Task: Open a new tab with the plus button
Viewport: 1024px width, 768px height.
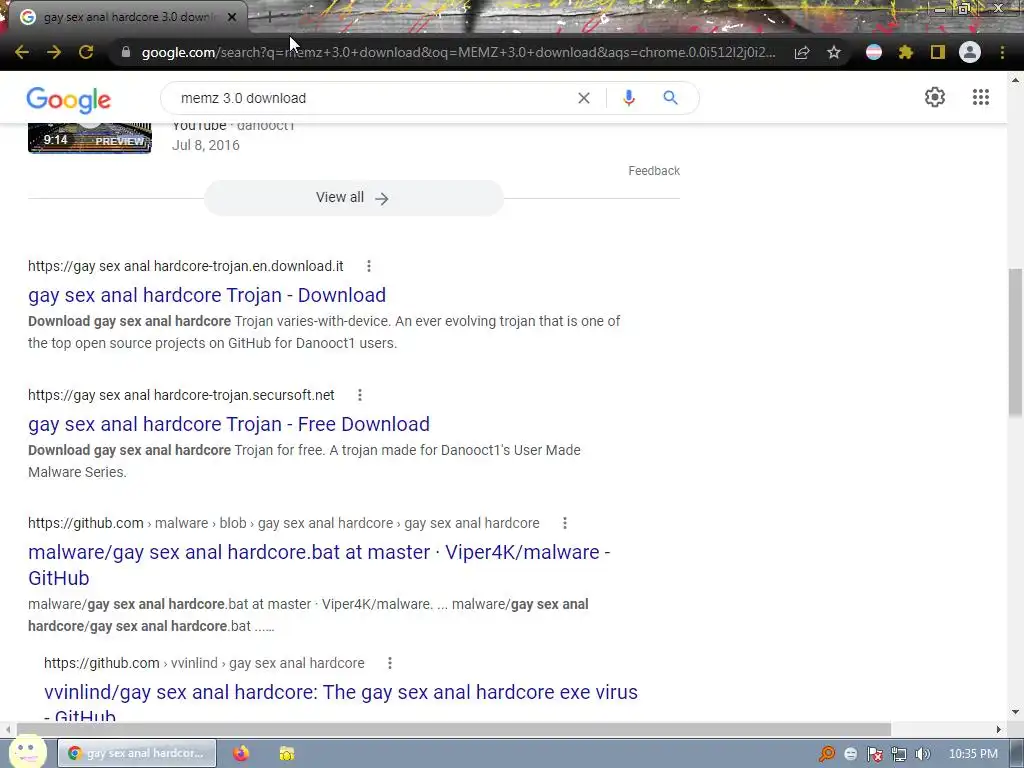Action: [269, 17]
